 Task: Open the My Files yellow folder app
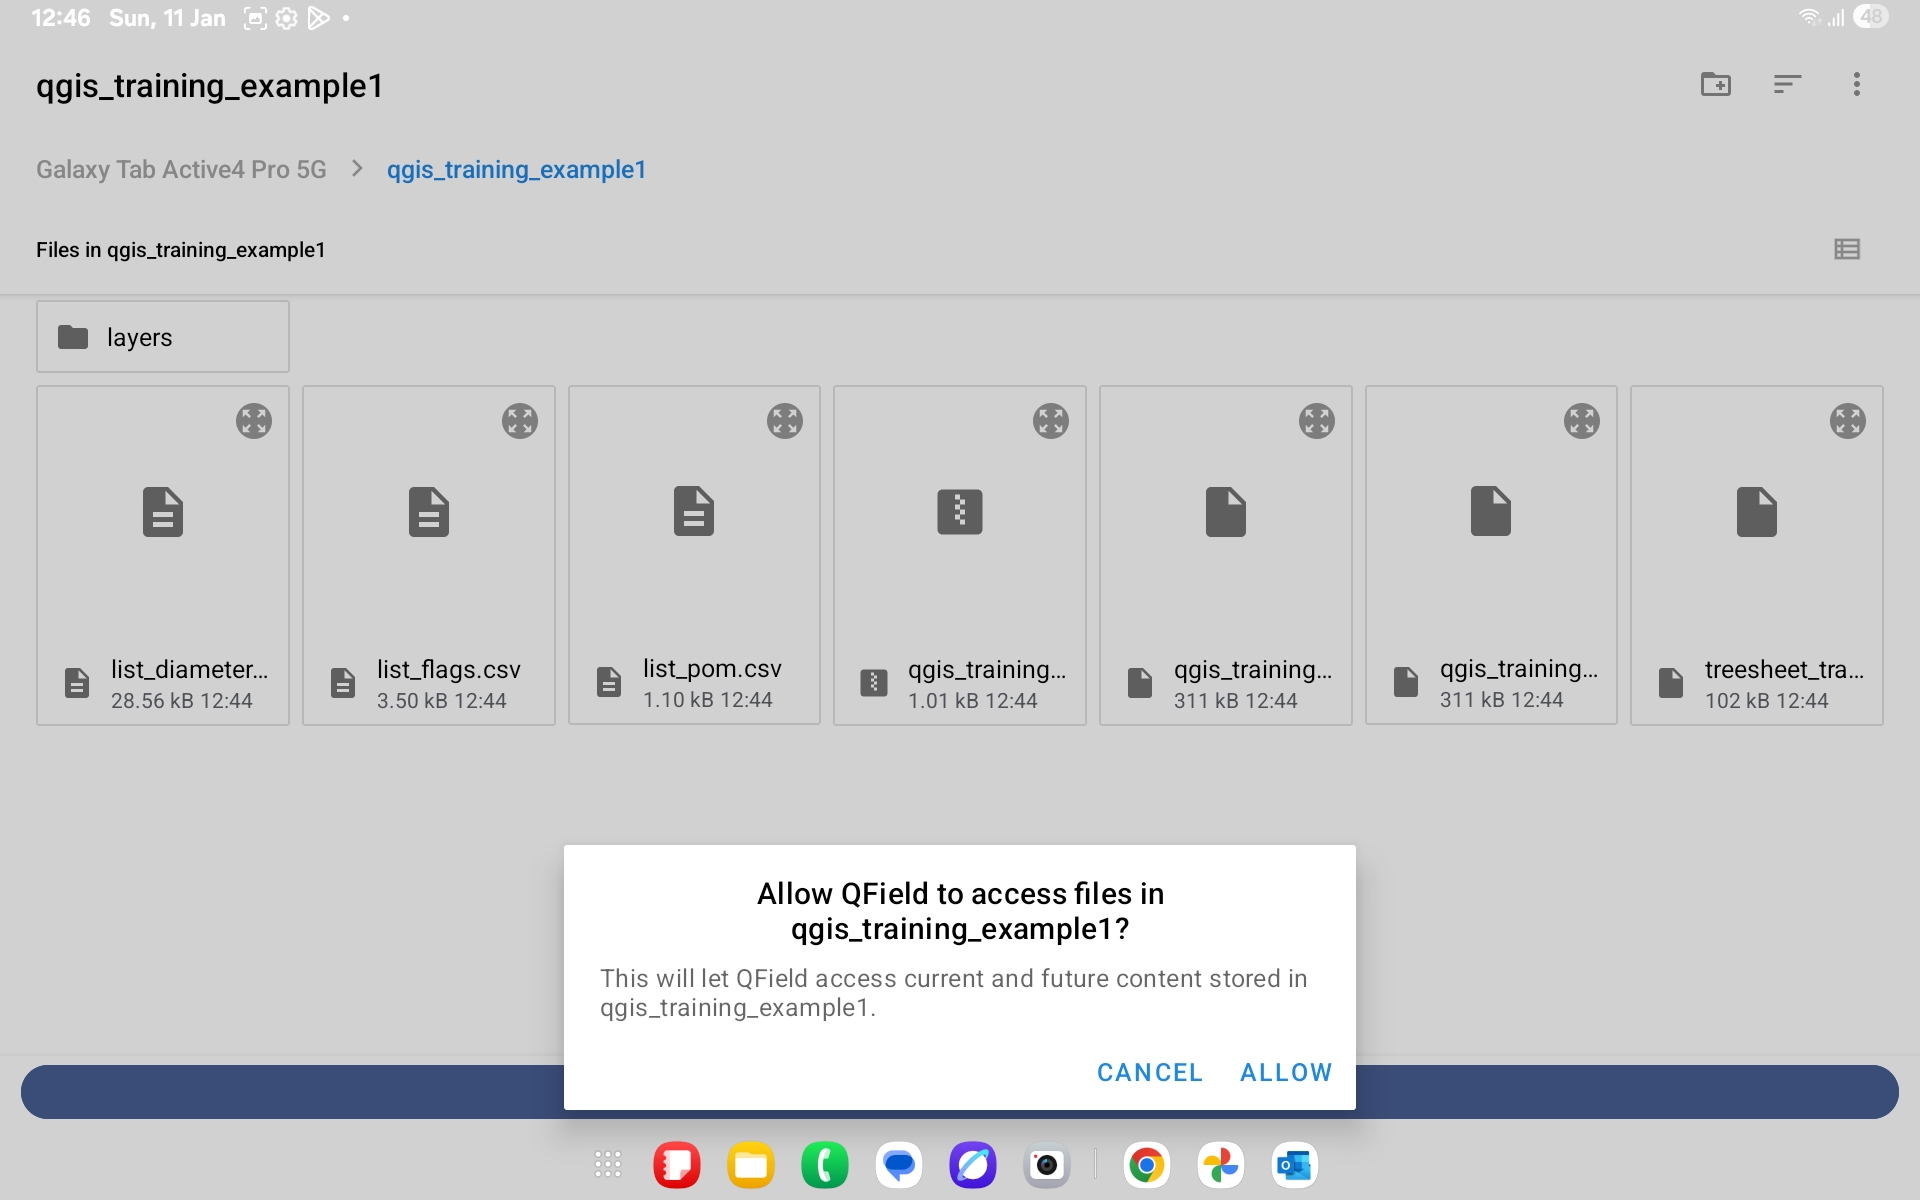point(751,1165)
